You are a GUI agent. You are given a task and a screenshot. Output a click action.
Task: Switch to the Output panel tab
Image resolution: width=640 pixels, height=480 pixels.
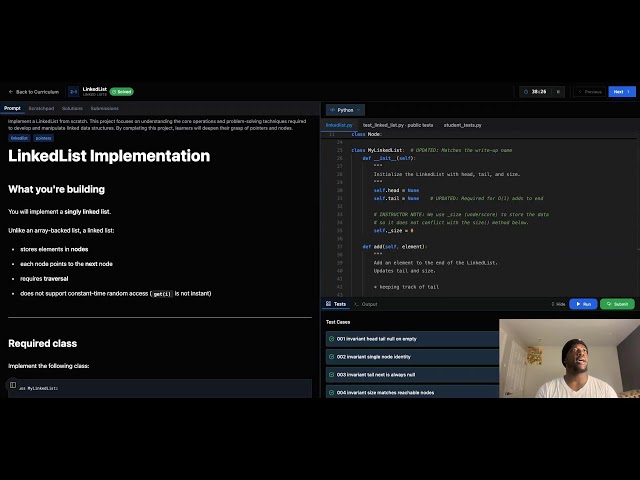366,304
